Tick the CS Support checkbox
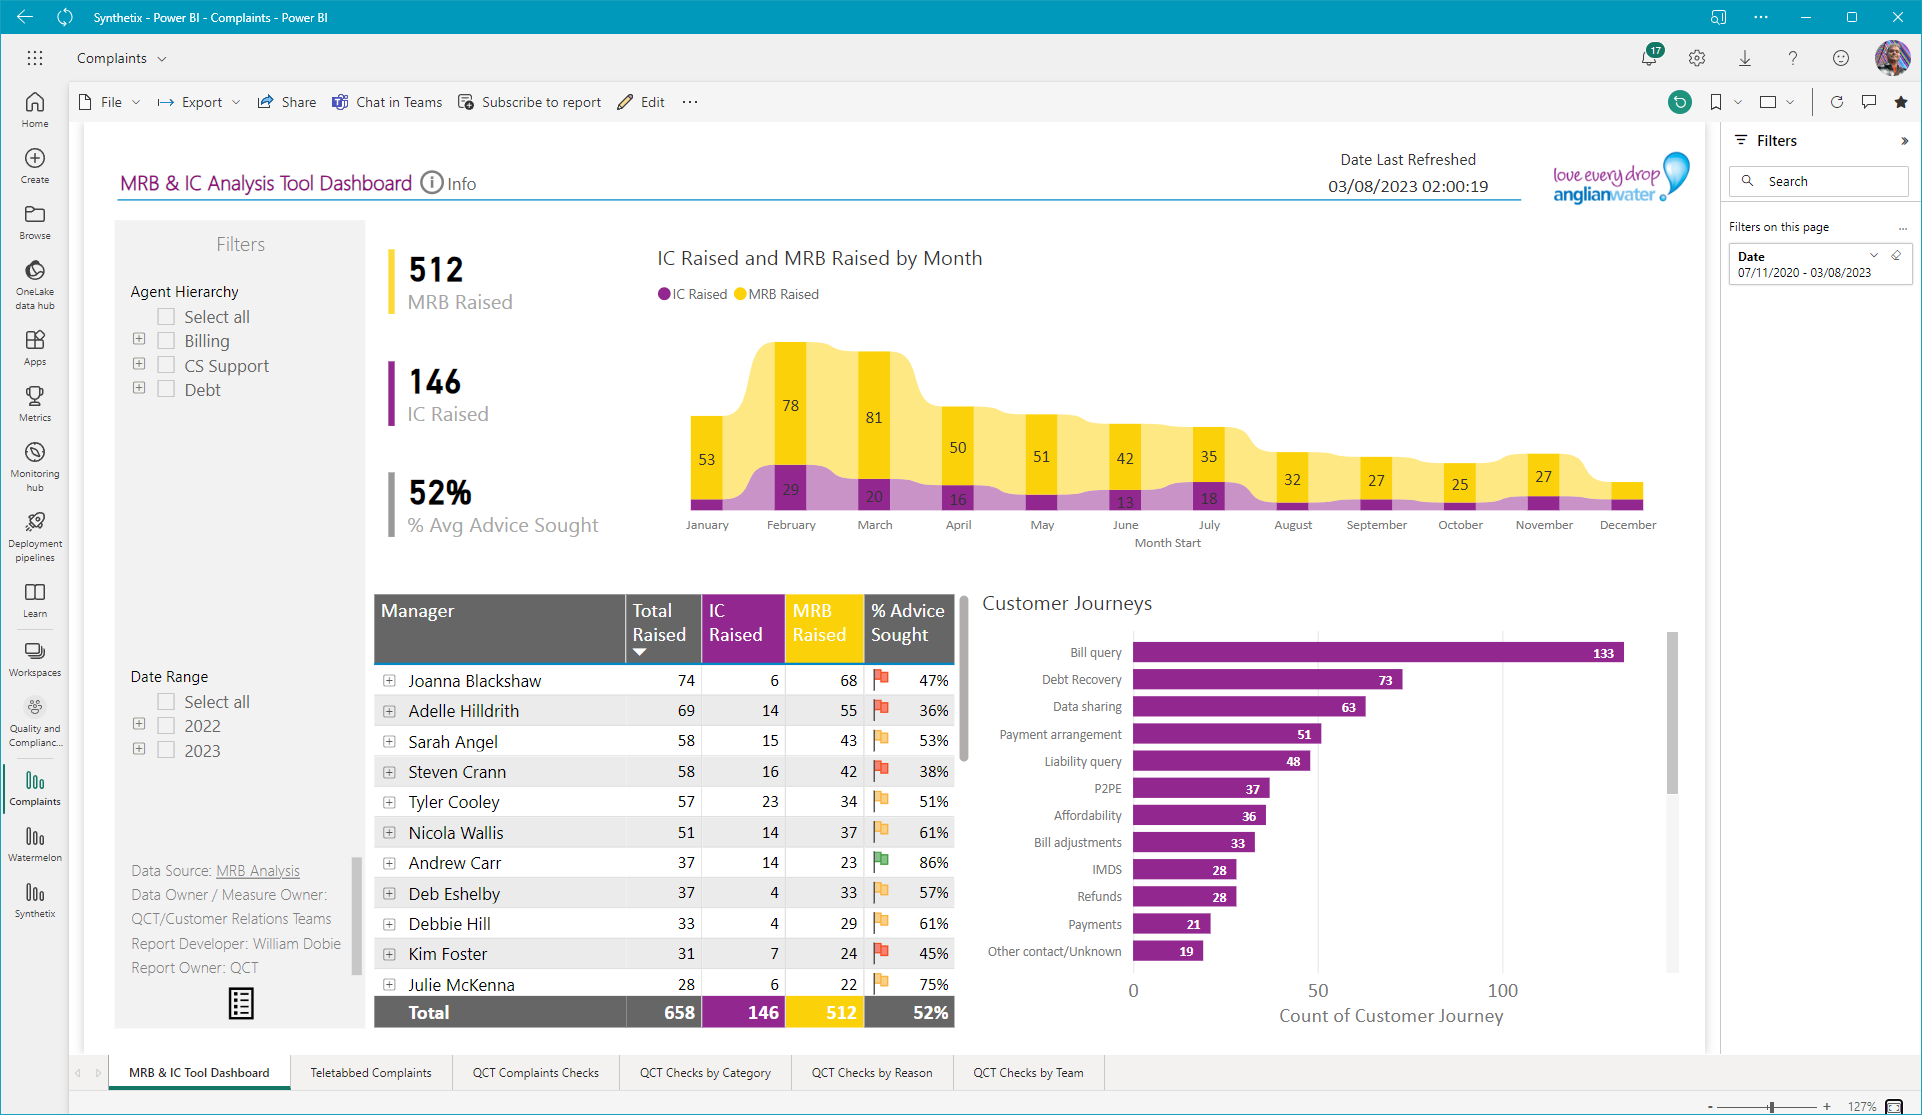Viewport: 1922px width, 1115px height. point(166,366)
